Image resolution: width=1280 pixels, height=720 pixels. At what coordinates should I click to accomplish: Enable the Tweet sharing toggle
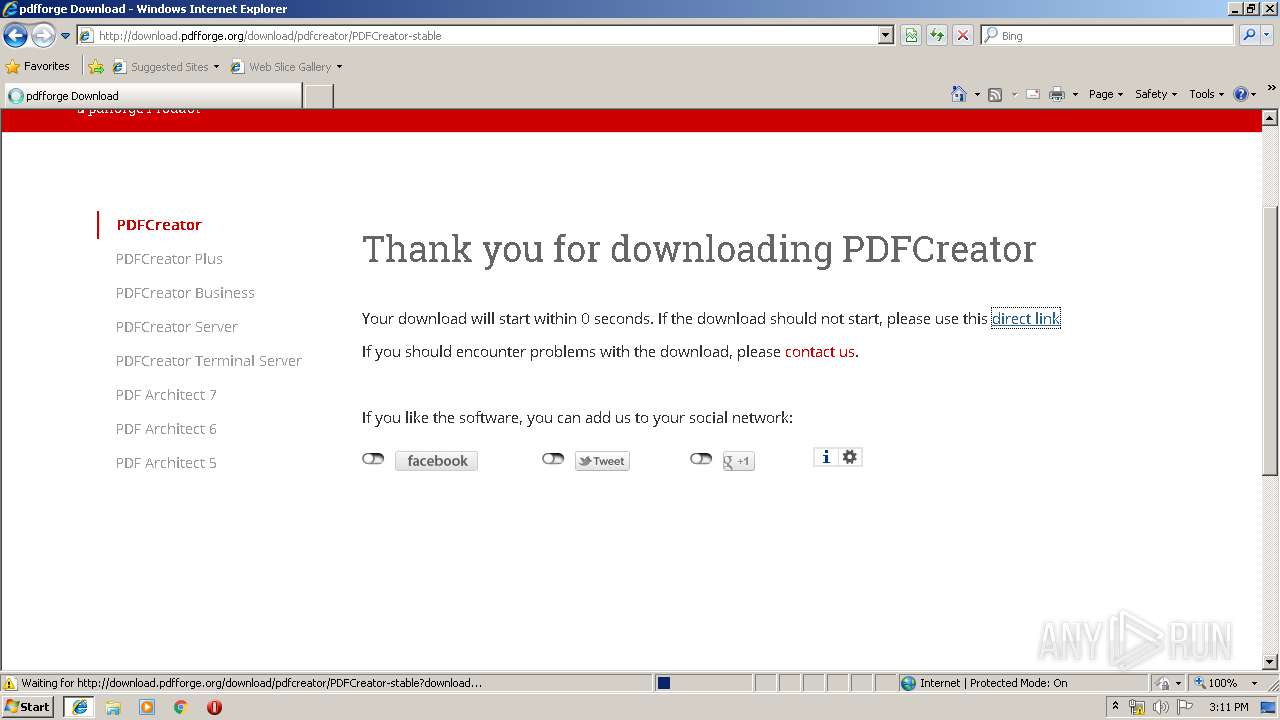click(x=553, y=459)
